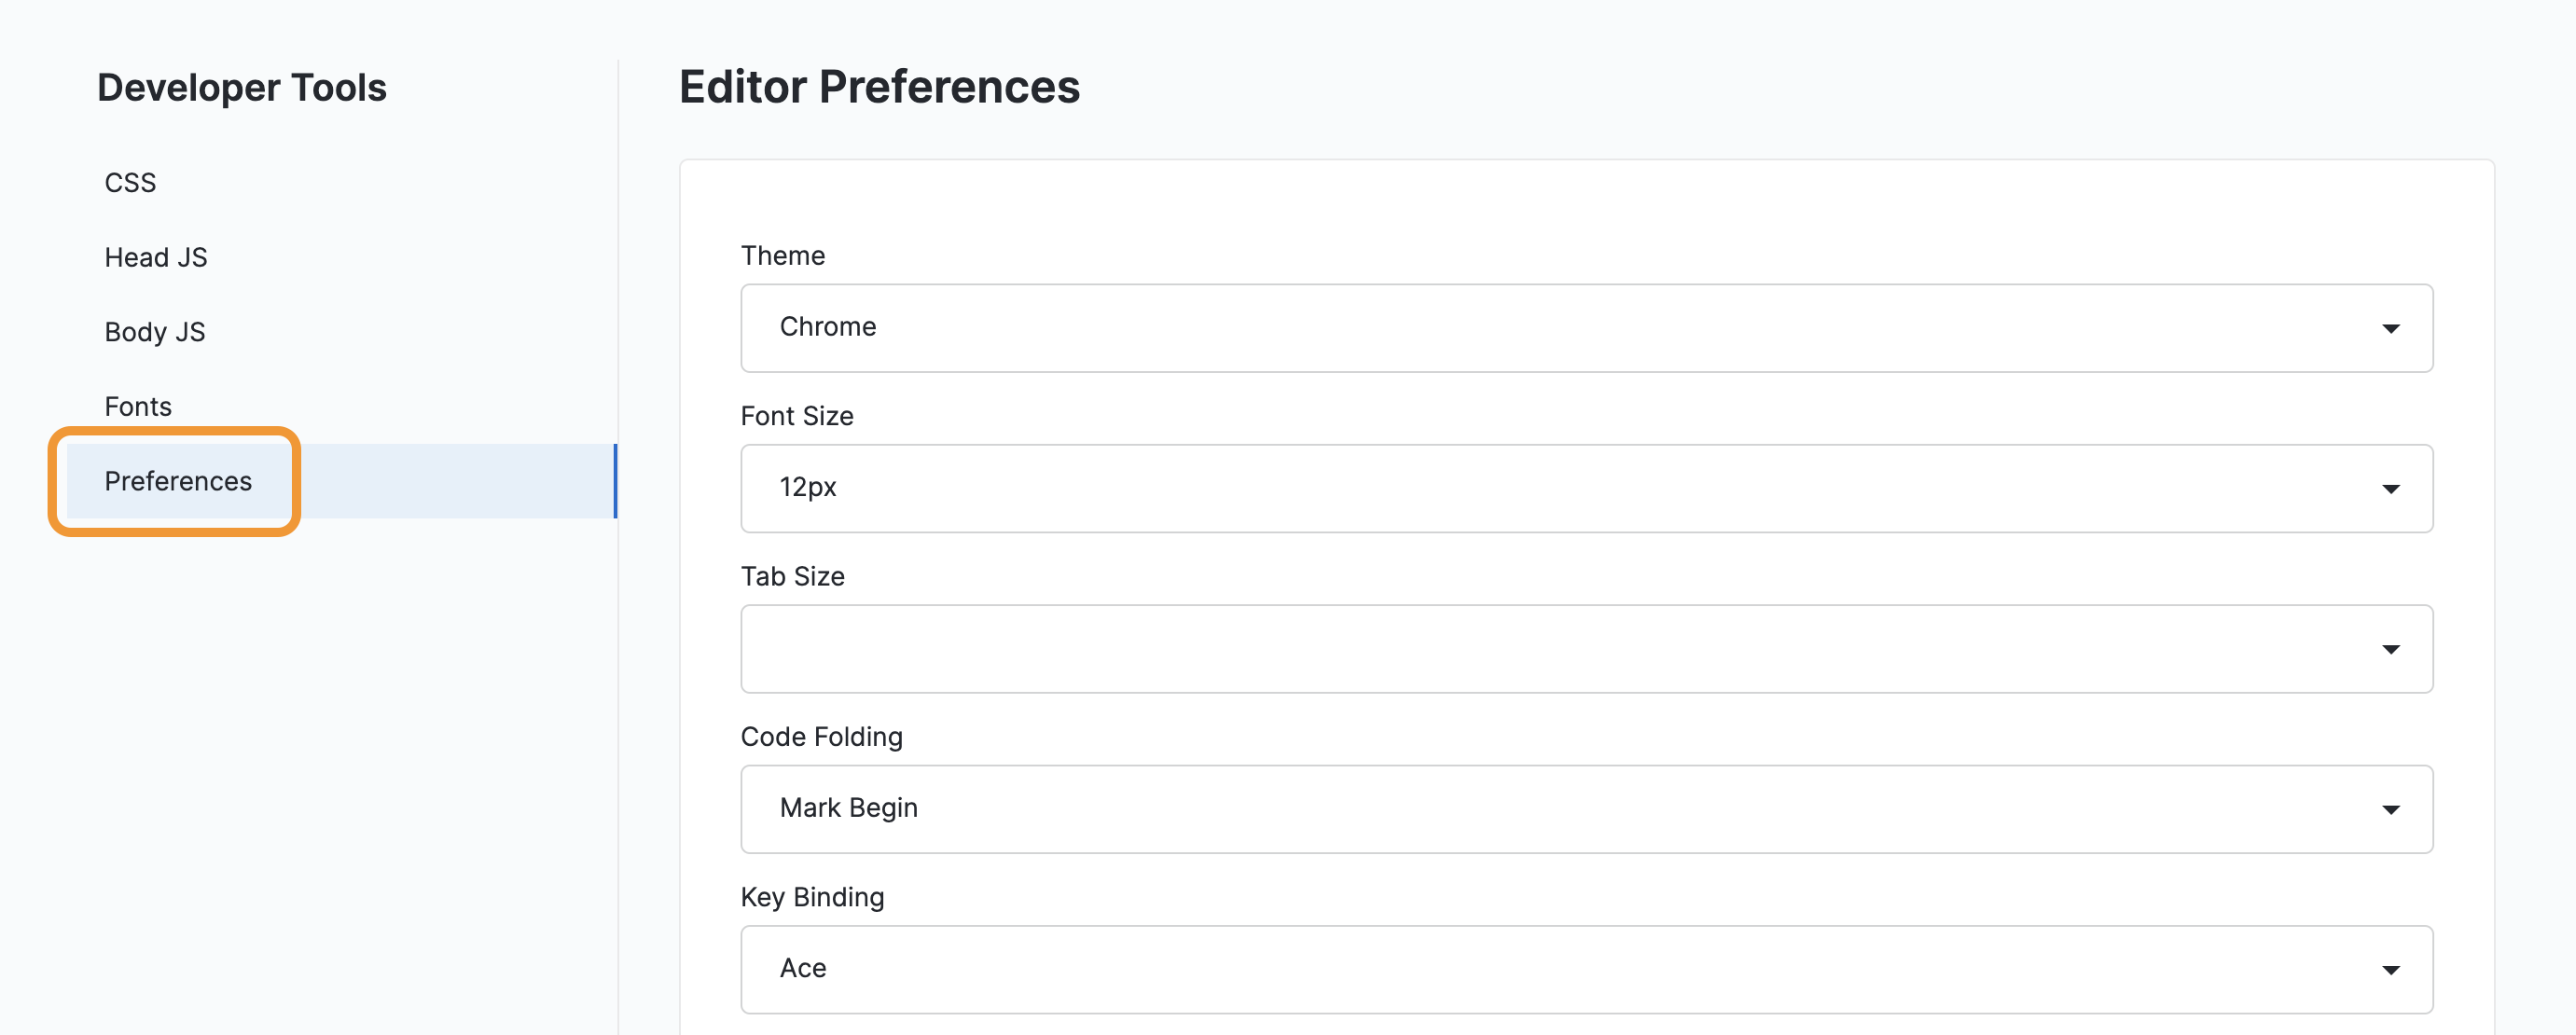Click the Code Folding caret arrow

point(2390,810)
